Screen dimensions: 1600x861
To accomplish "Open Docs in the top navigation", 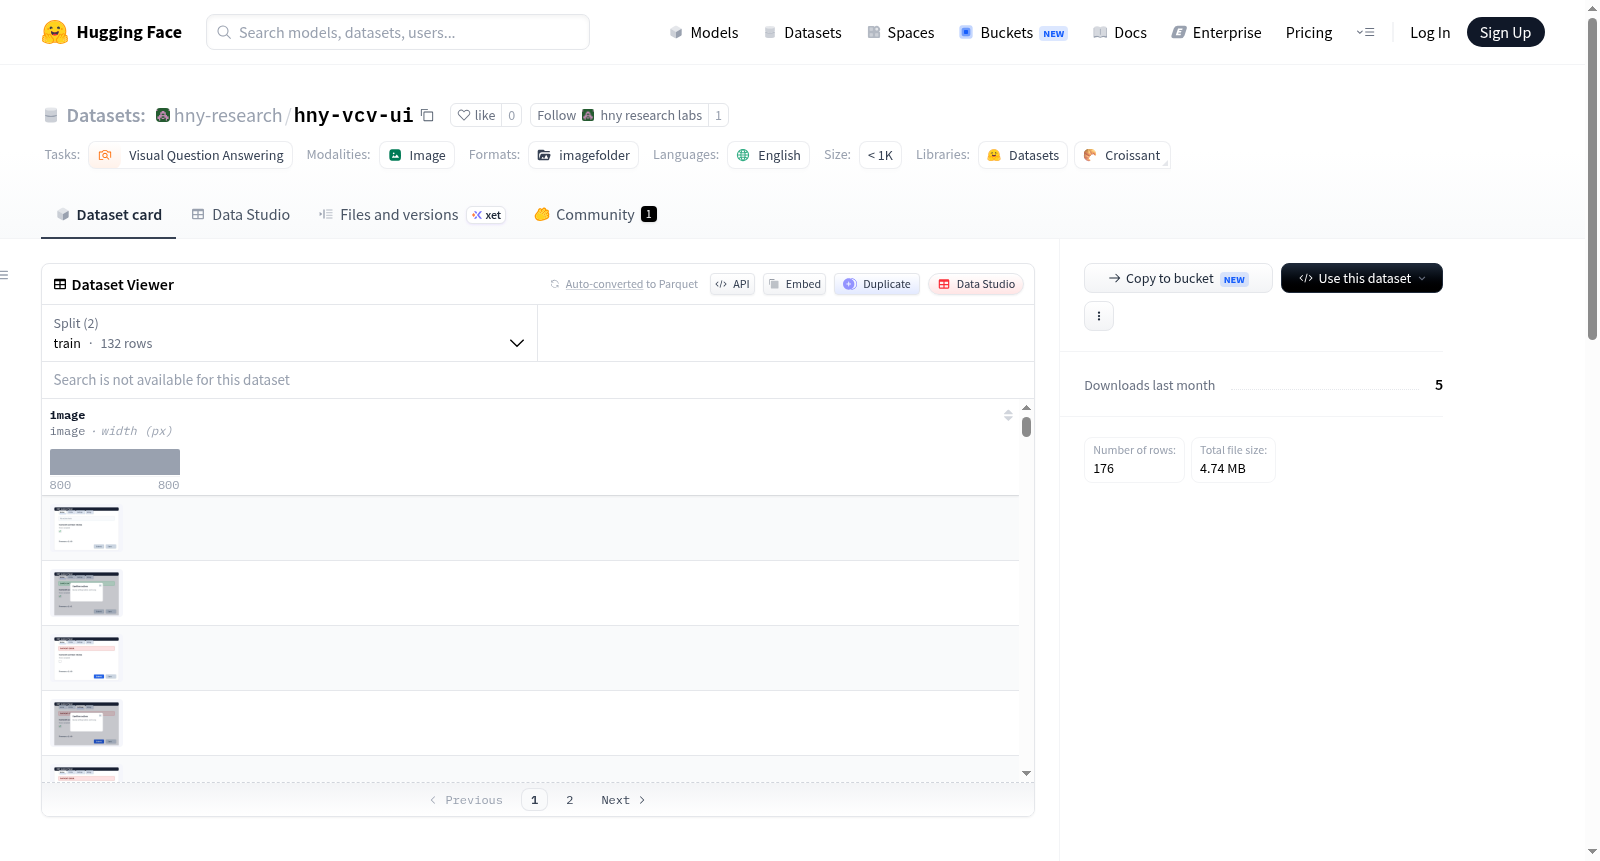I will coord(1120,32).
